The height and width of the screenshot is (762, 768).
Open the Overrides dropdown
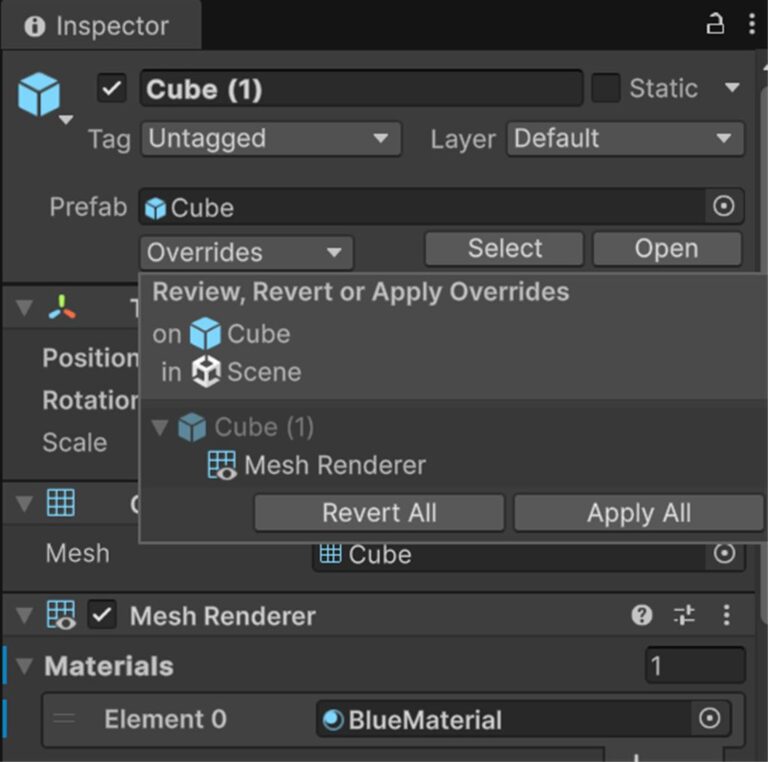pos(247,253)
